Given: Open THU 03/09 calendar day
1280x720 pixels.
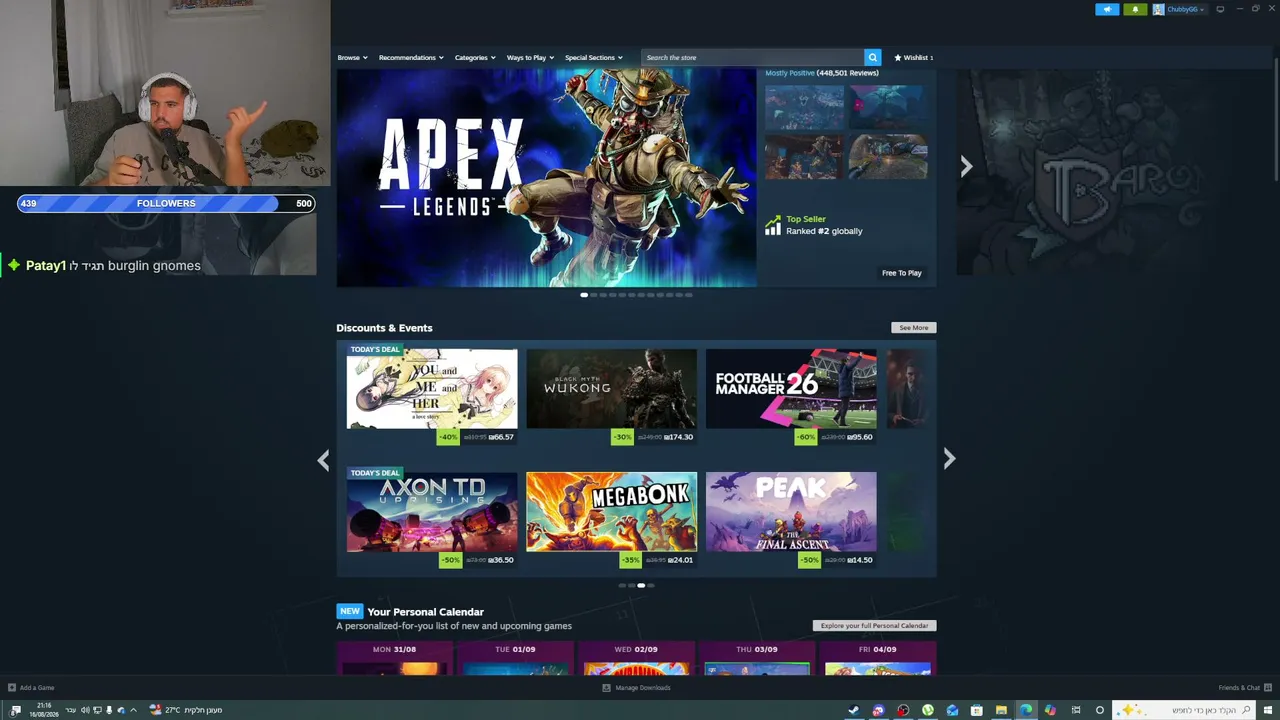Looking at the screenshot, I should click(x=756, y=658).
